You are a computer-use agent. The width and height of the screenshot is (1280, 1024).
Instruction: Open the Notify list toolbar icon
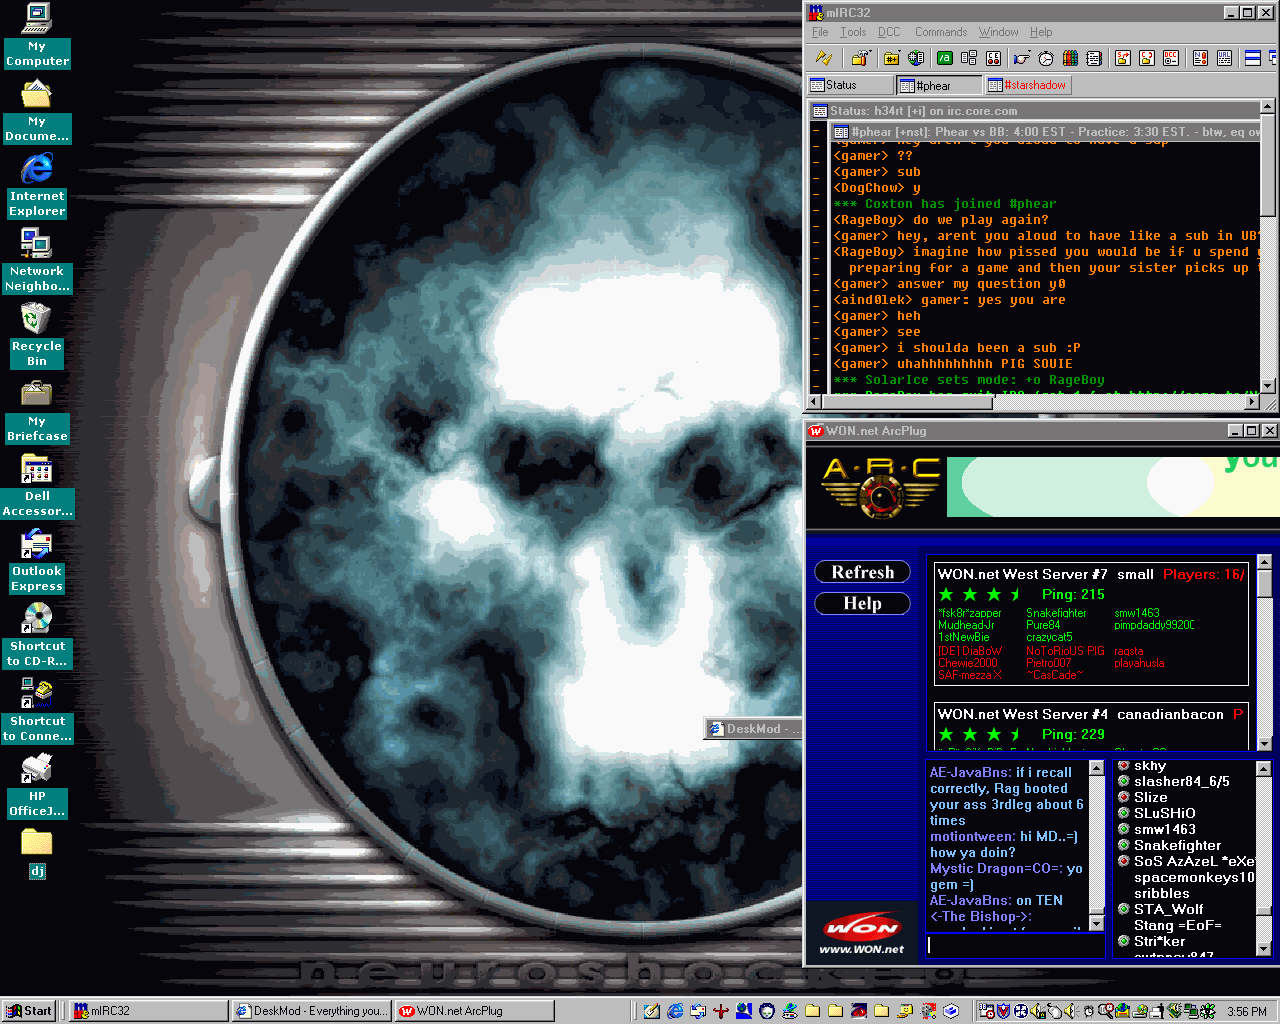[x=1200, y=58]
